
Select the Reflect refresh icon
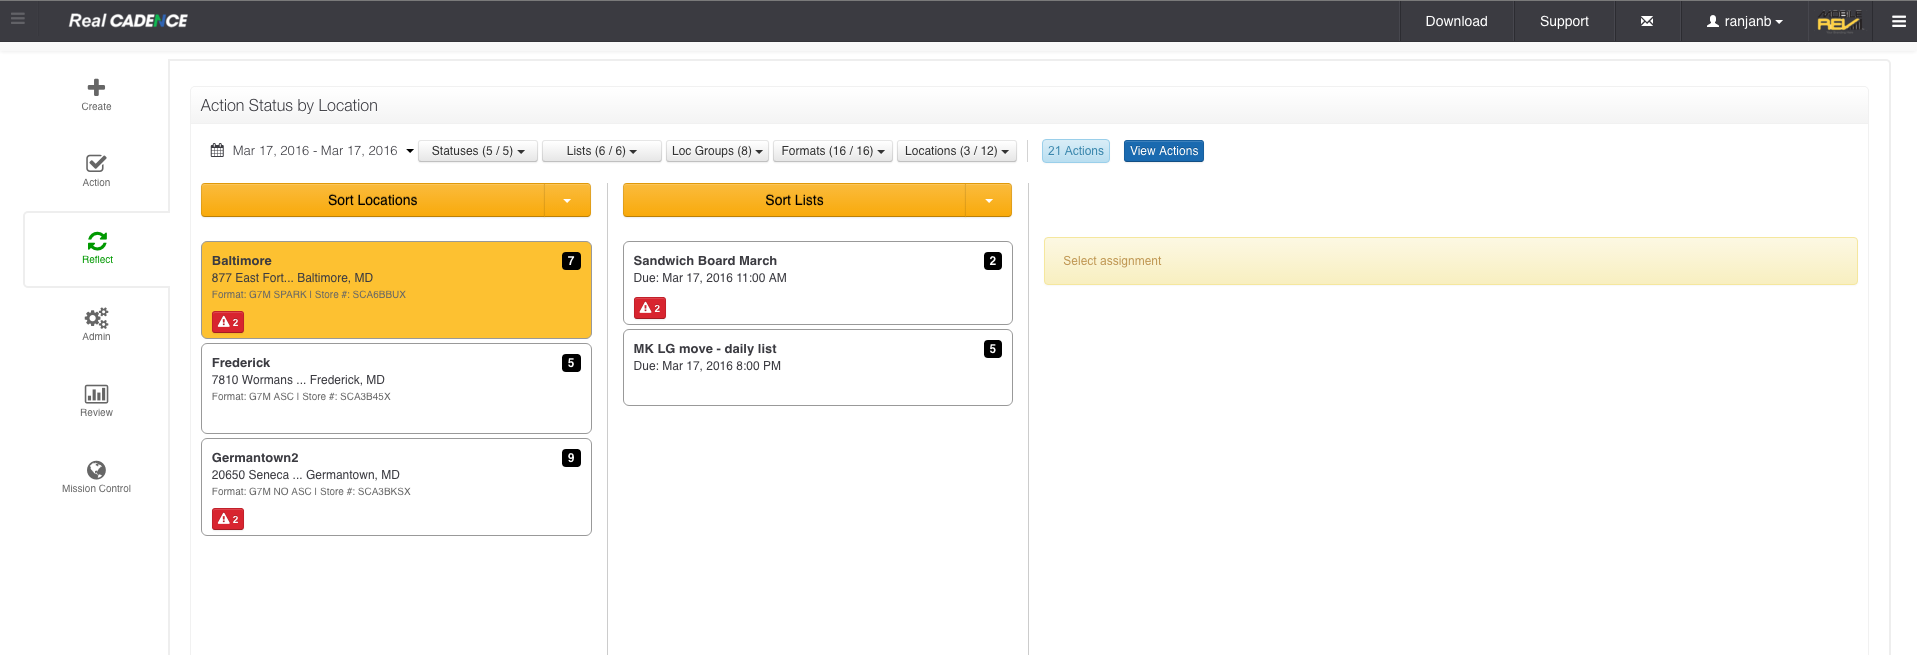click(97, 241)
